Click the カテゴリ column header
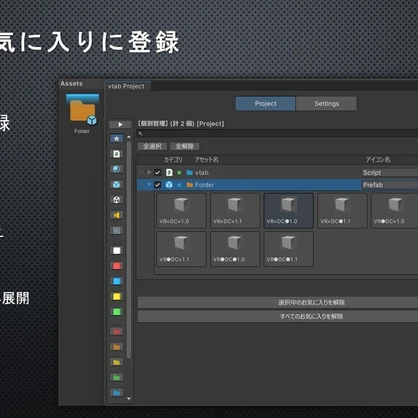 click(x=173, y=160)
